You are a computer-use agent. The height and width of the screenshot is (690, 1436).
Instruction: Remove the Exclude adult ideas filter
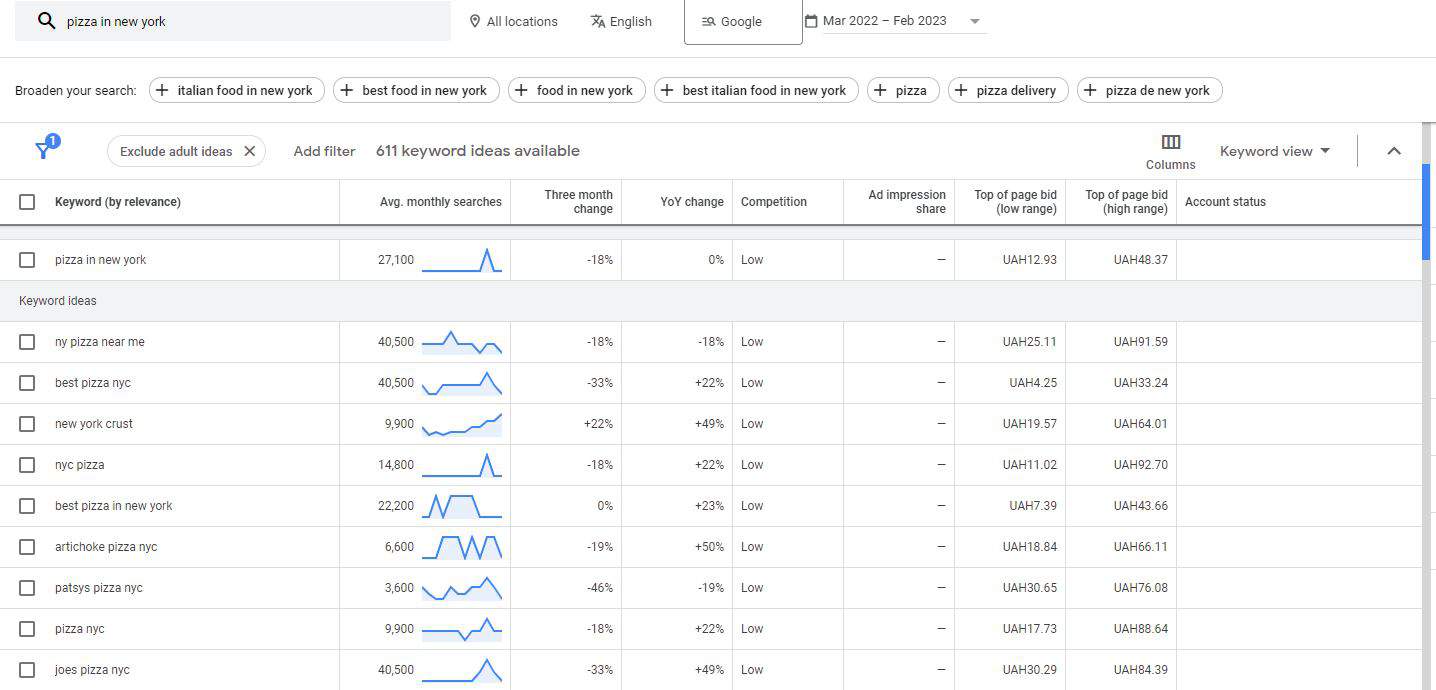tap(250, 150)
